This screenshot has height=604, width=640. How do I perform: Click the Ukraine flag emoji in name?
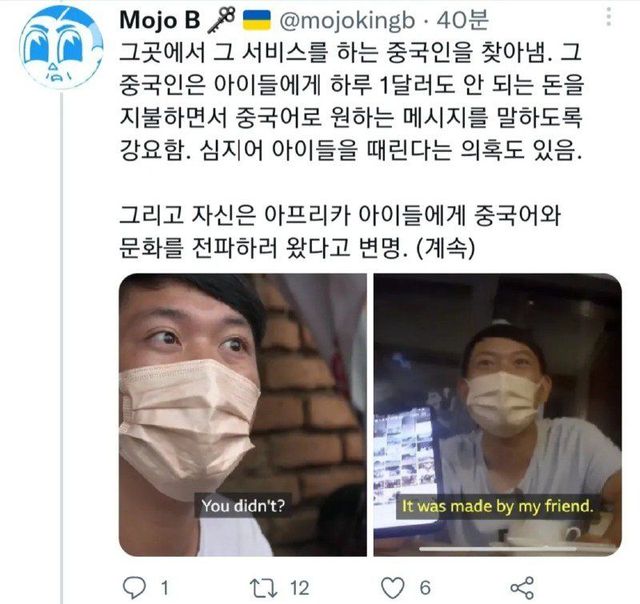pyautogui.click(x=257, y=20)
